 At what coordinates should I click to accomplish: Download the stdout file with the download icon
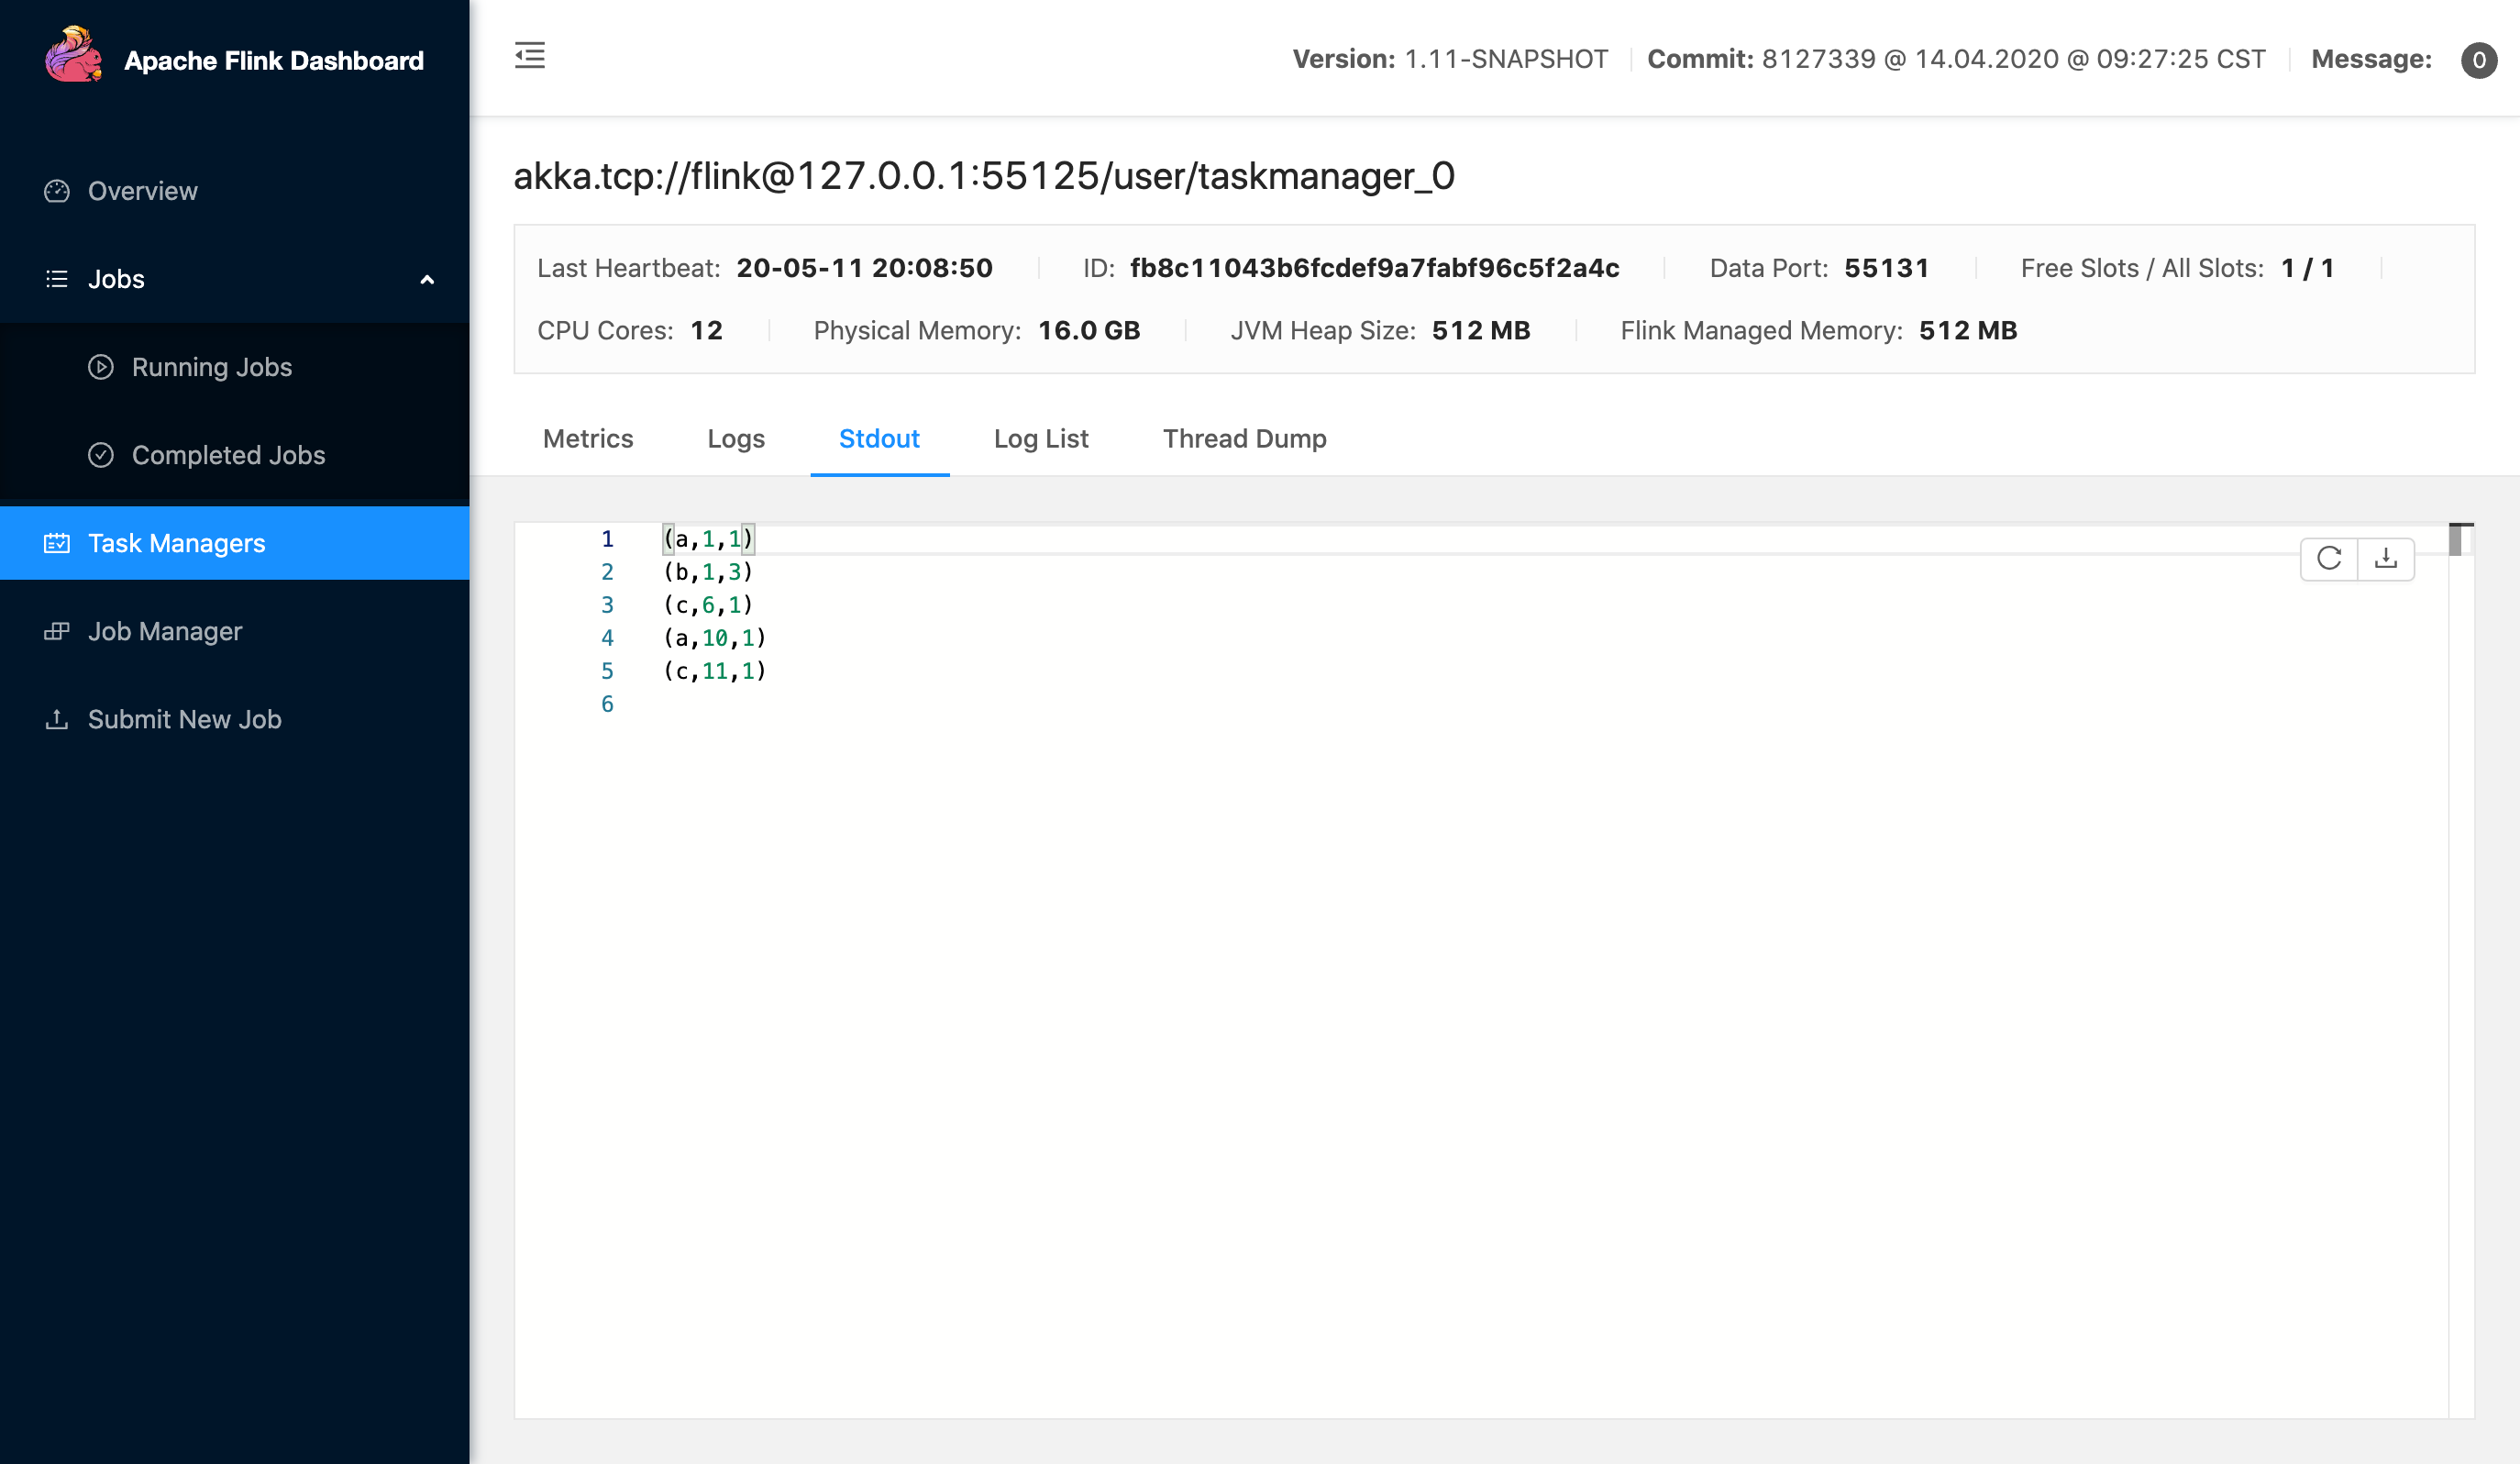2386,558
